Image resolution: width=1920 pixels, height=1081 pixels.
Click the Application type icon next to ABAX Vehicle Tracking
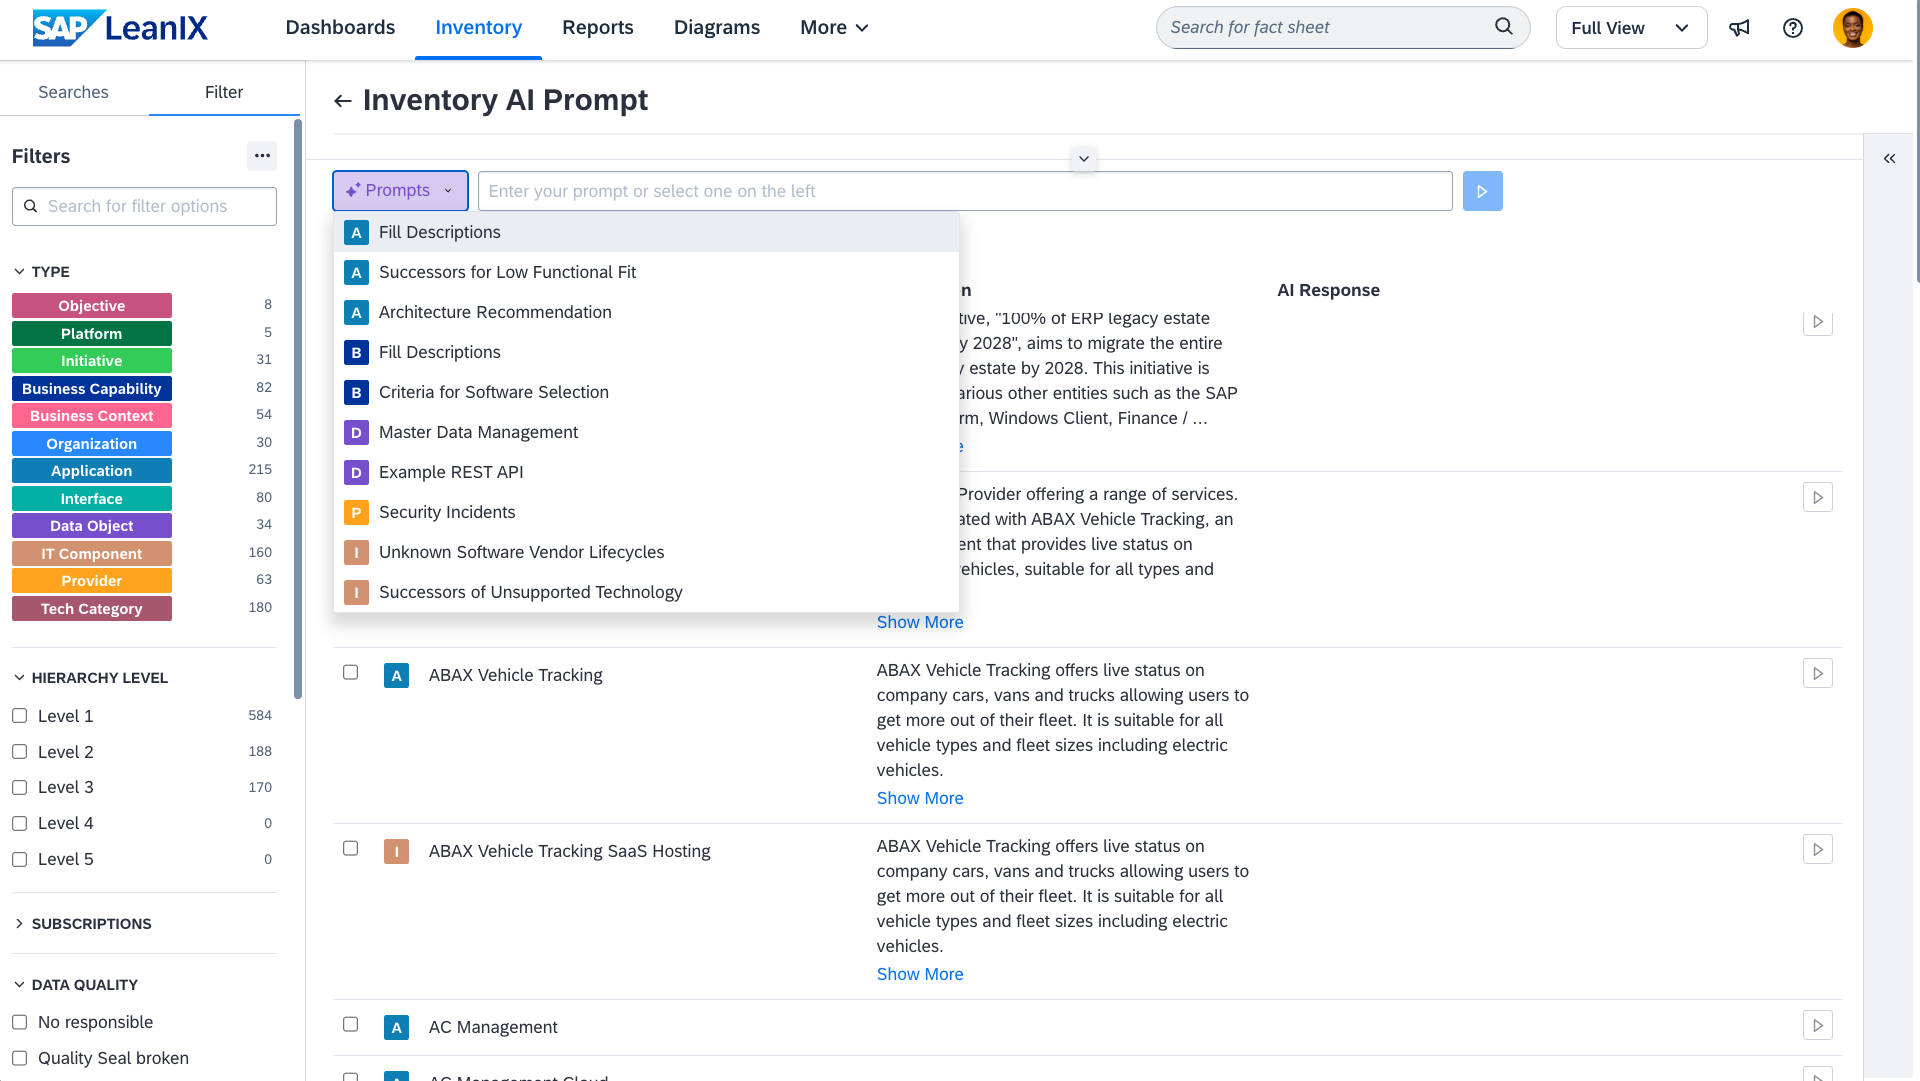pos(396,675)
